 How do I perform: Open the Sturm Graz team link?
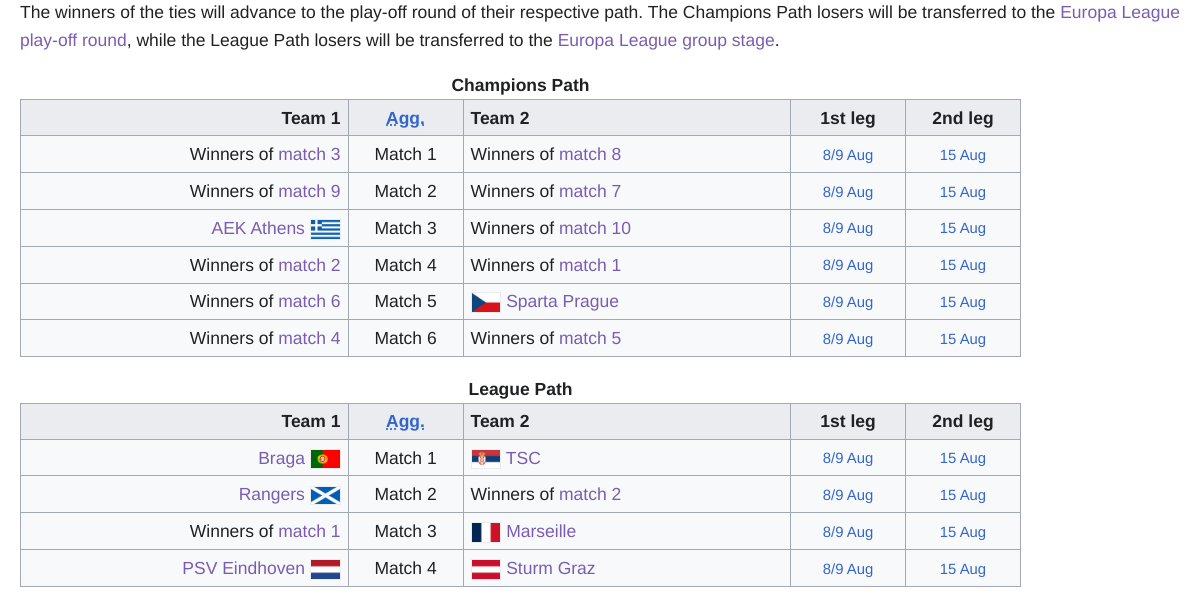(x=550, y=568)
